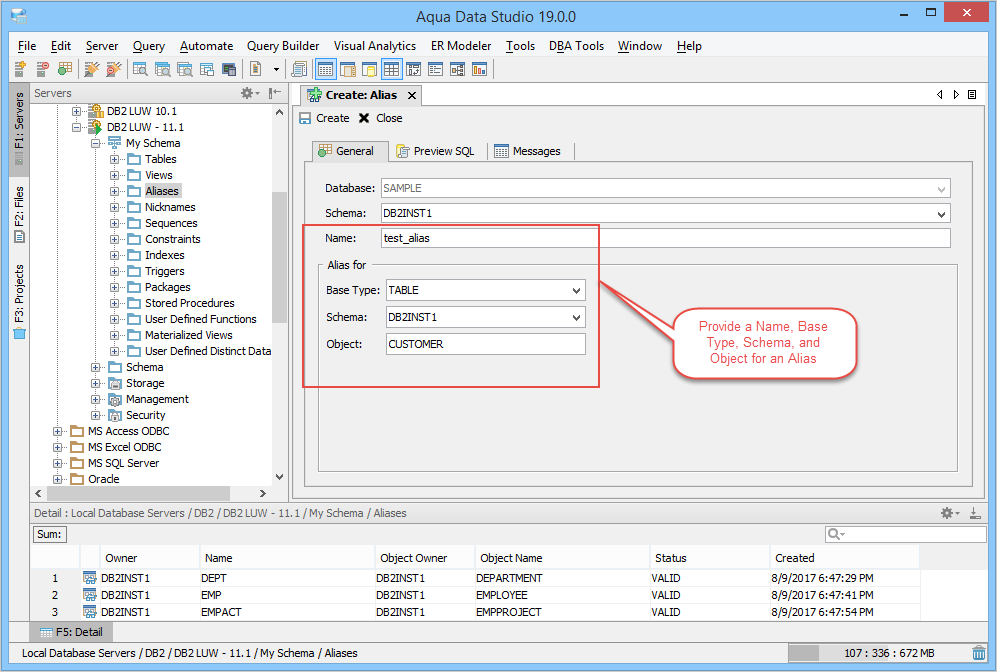
Task: Expand the Tables tree node
Action: [114, 159]
